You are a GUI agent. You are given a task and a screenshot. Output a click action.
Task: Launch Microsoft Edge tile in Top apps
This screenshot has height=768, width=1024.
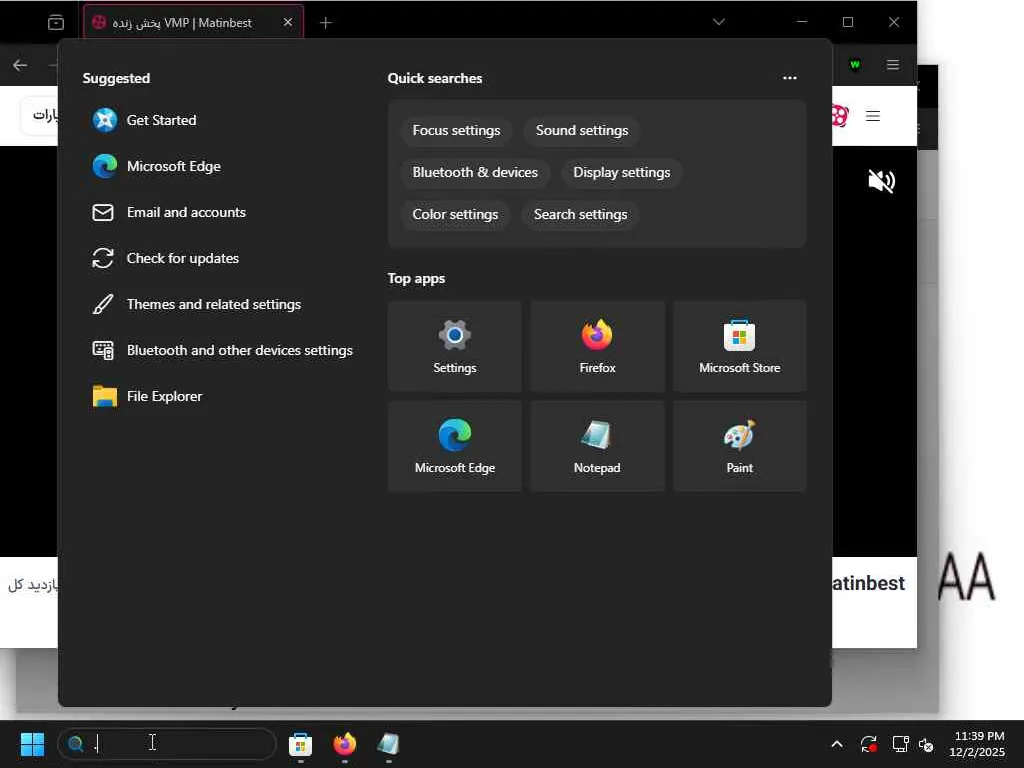pyautogui.click(x=455, y=446)
